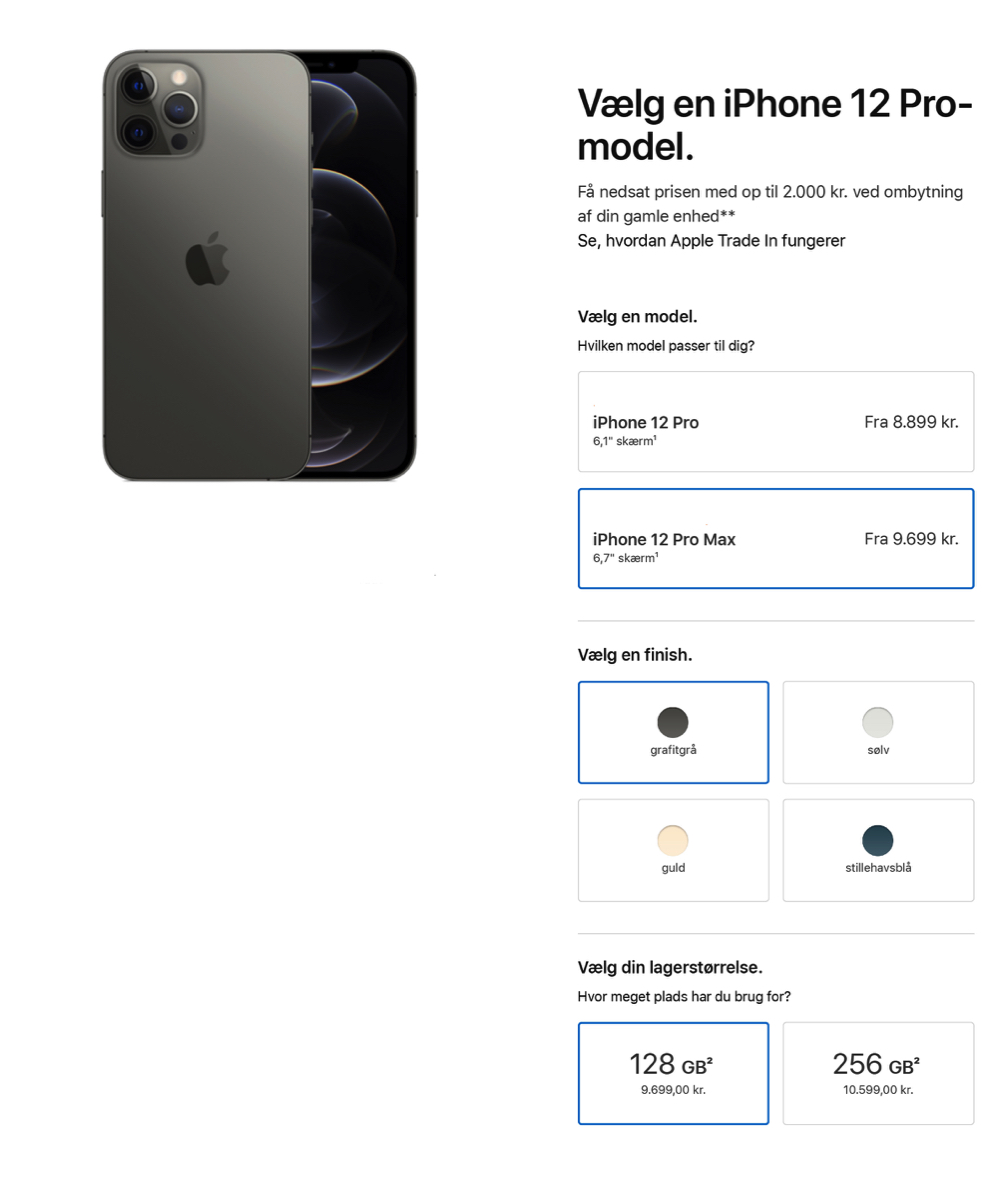Pick the 128 GB storage option

pos(673,1073)
